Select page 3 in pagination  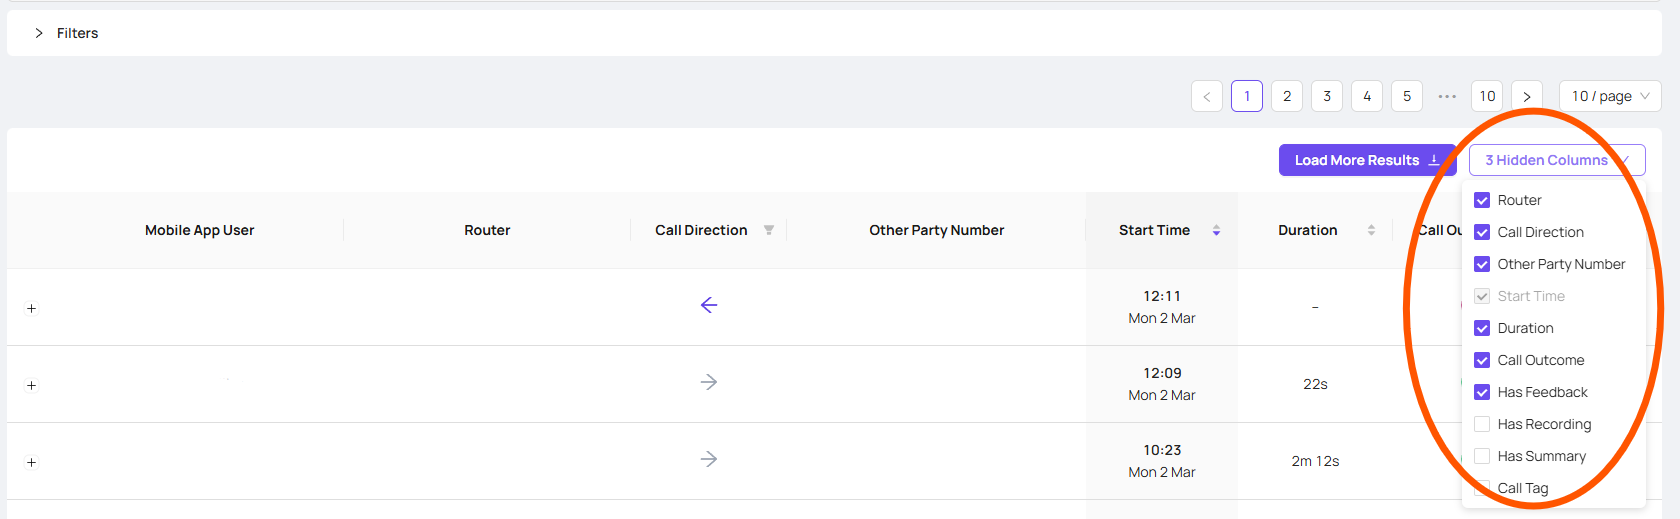click(x=1327, y=96)
